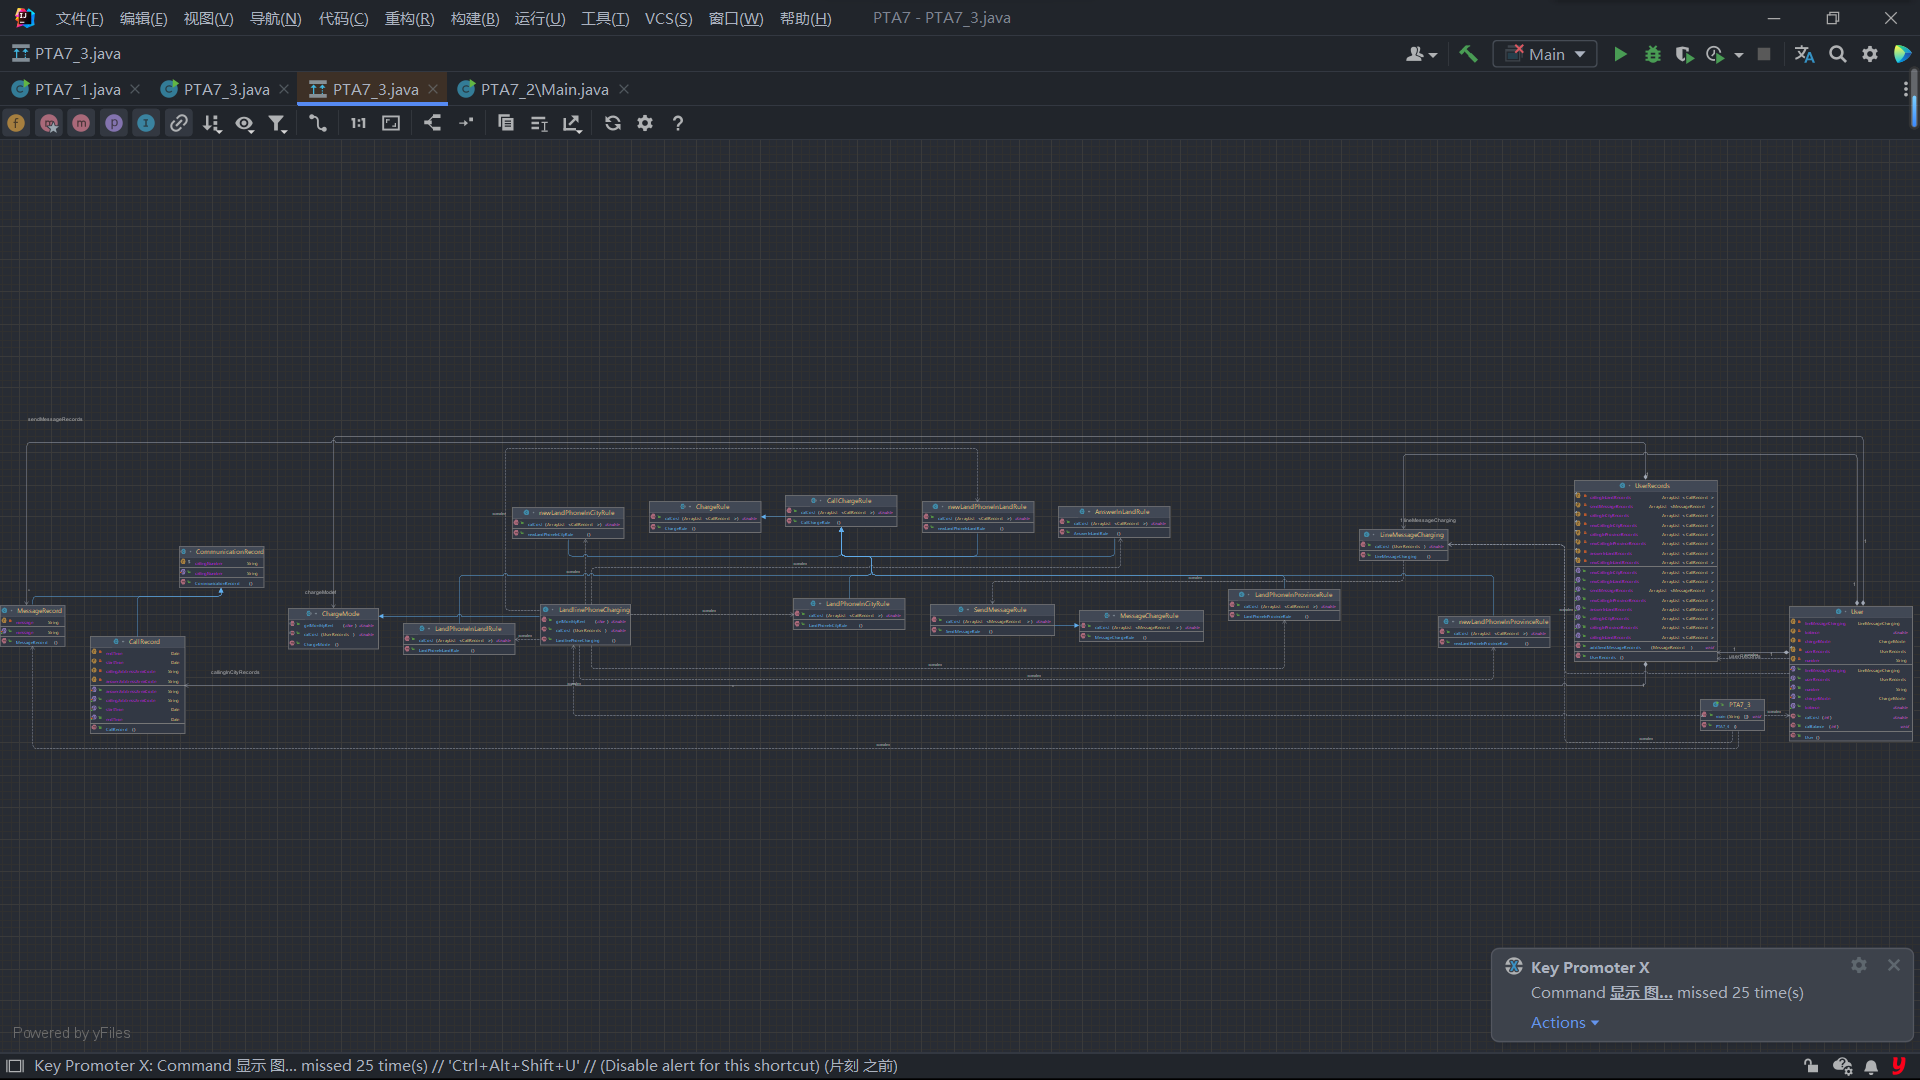This screenshot has width=1920, height=1080.
Task: Refresh the diagram data
Action: tap(613, 123)
